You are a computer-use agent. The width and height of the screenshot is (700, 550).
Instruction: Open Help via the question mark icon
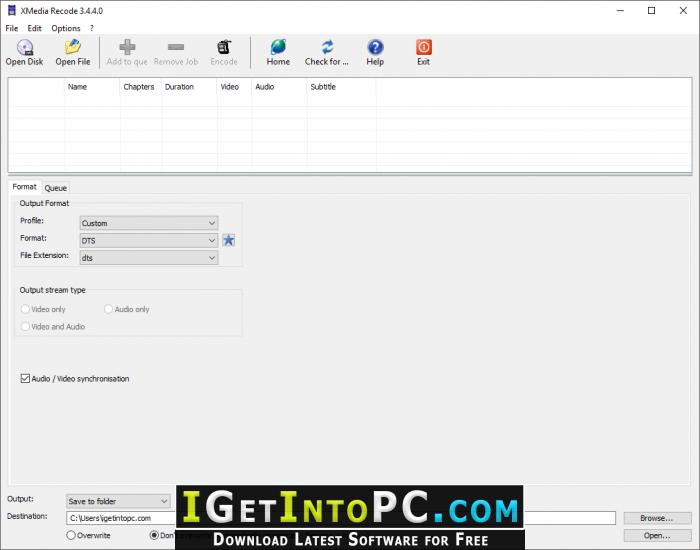tap(375, 47)
